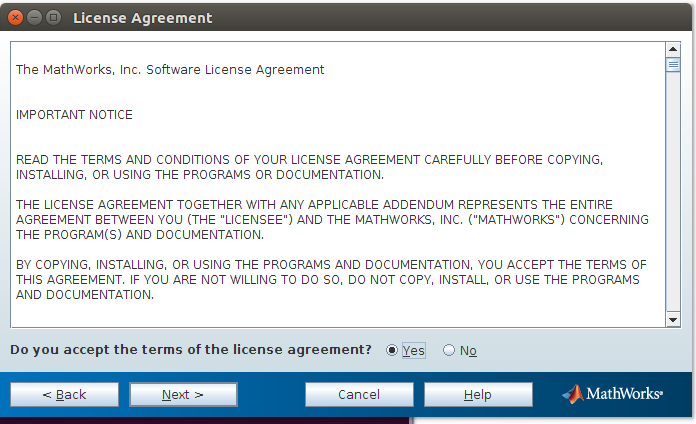Click the scrollbar down arrow

click(673, 320)
